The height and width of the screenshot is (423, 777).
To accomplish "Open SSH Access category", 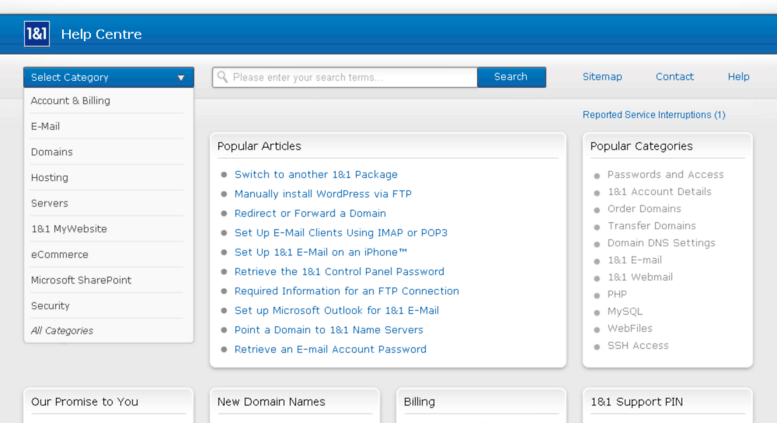I will pyautogui.click(x=638, y=345).
